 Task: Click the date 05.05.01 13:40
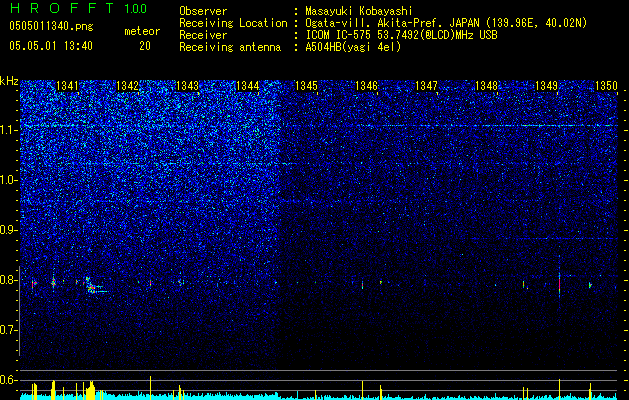(51, 46)
